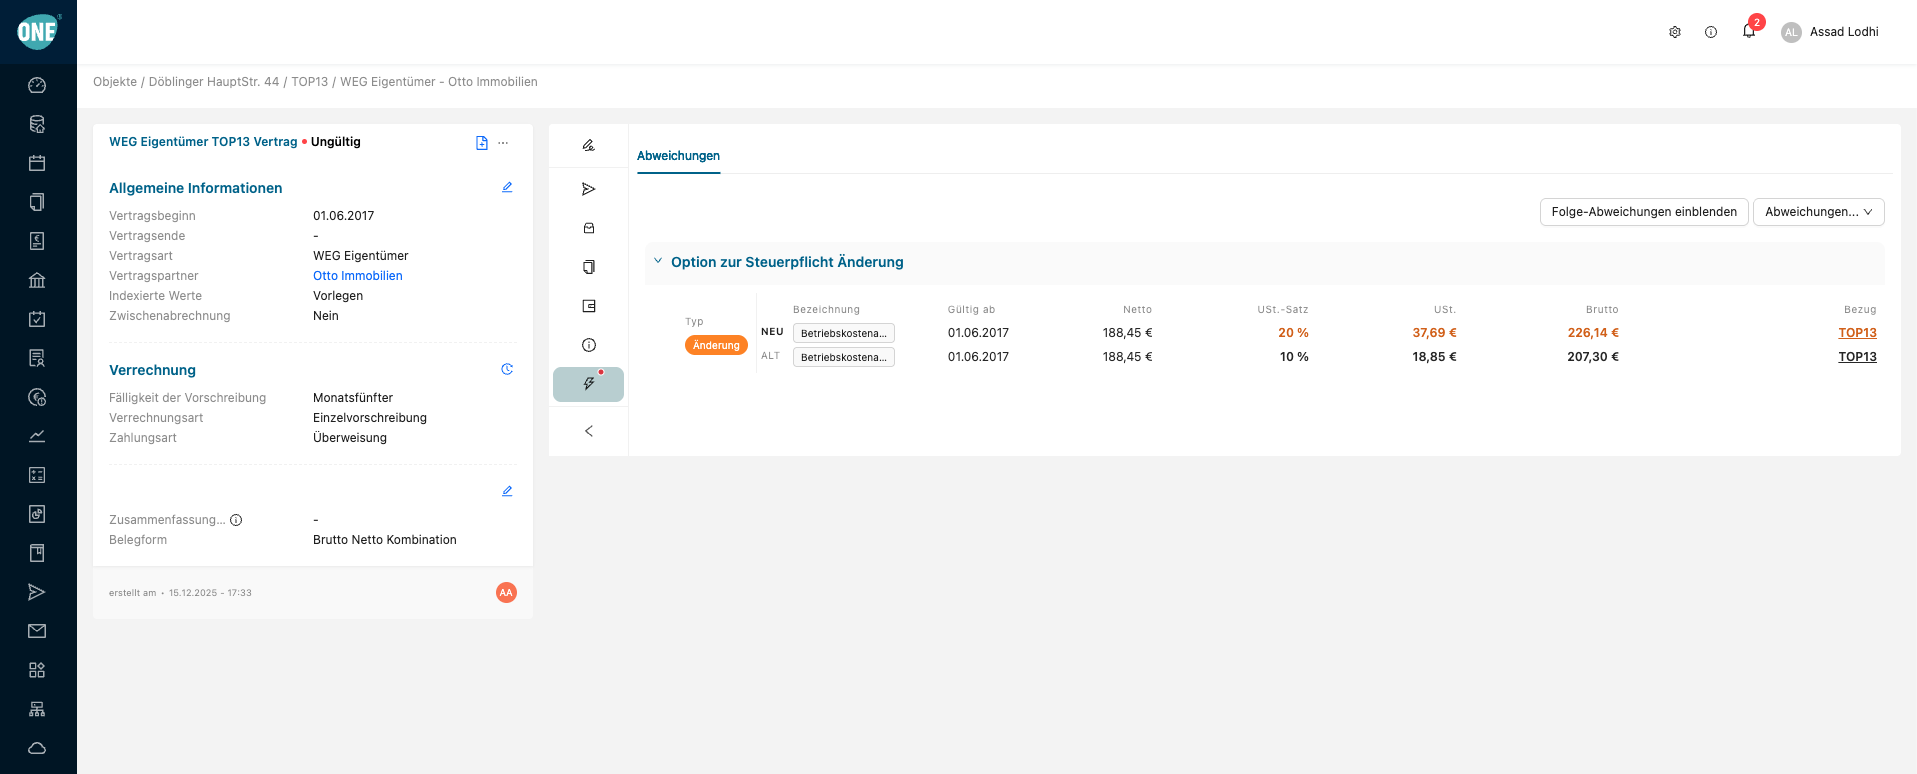Edit the Belegform section with pencil icon
This screenshot has width=1917, height=774.
click(x=507, y=491)
